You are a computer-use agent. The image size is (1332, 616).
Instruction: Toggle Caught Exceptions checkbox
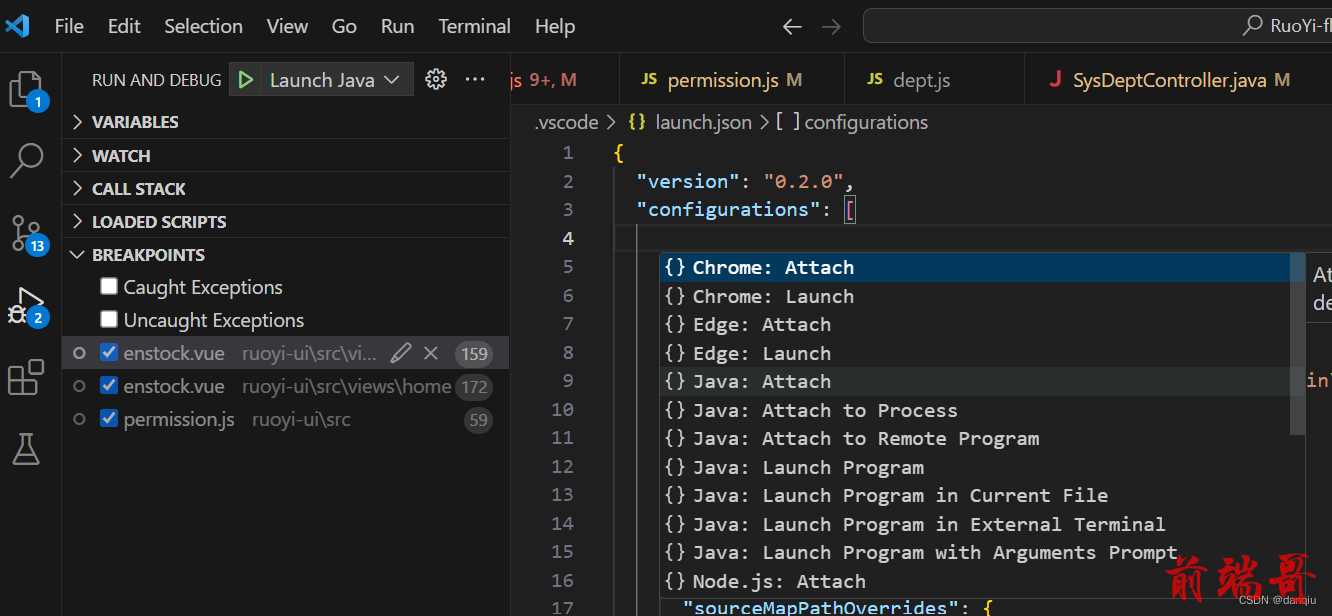109,287
